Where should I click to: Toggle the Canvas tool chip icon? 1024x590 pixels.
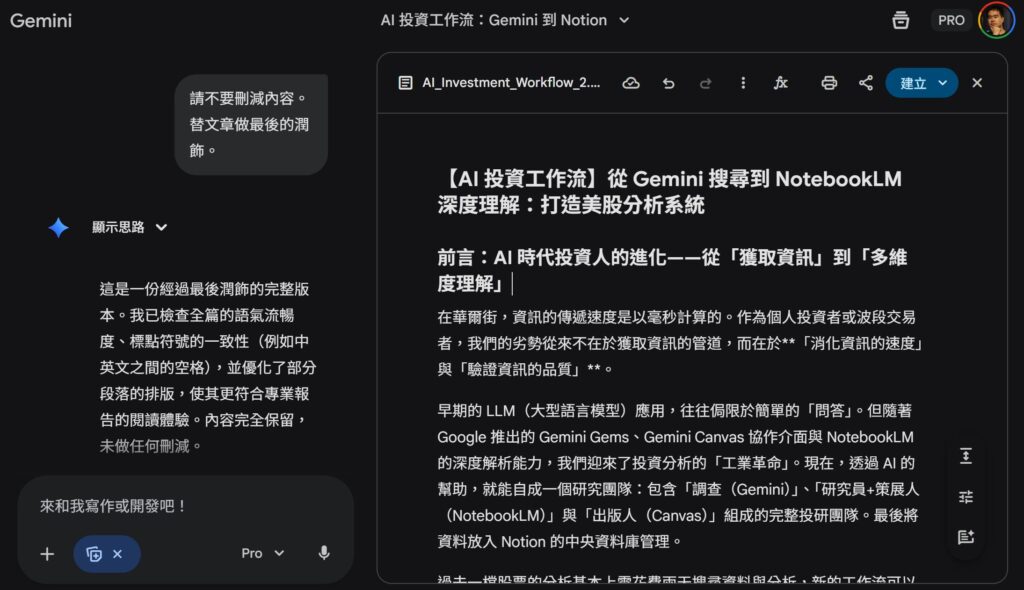pos(94,554)
